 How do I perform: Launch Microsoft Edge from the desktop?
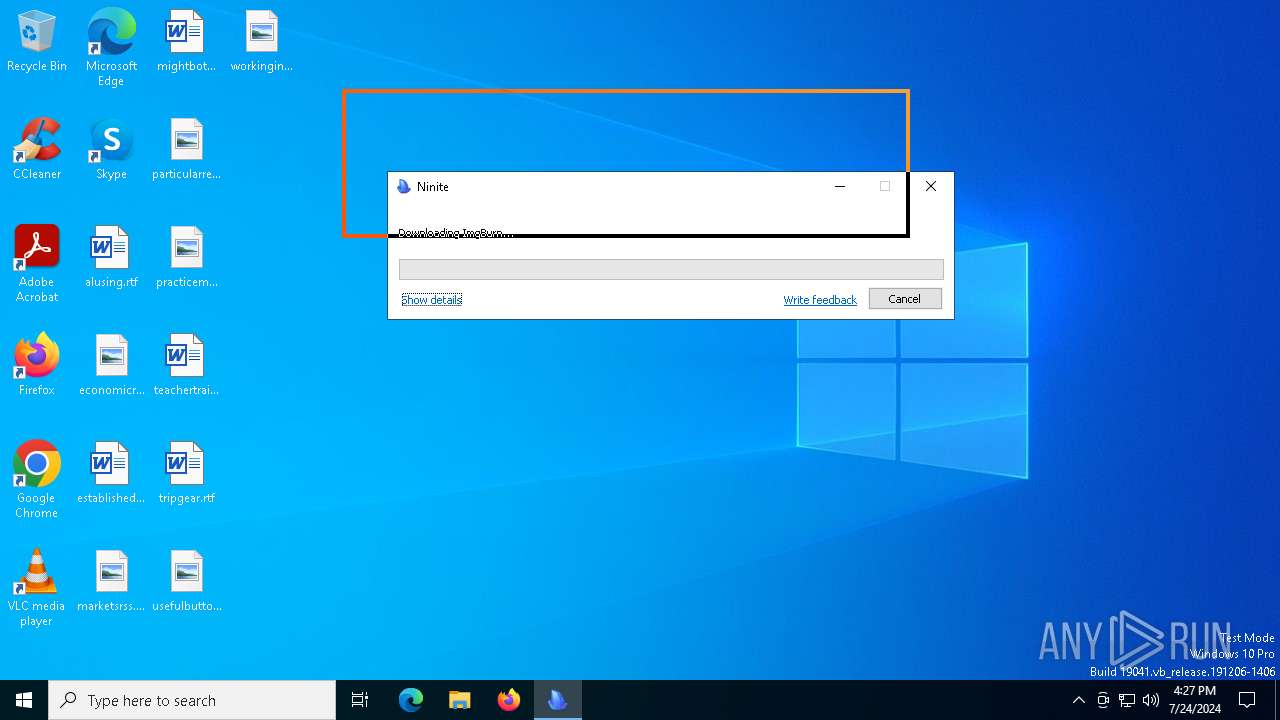coord(111,47)
